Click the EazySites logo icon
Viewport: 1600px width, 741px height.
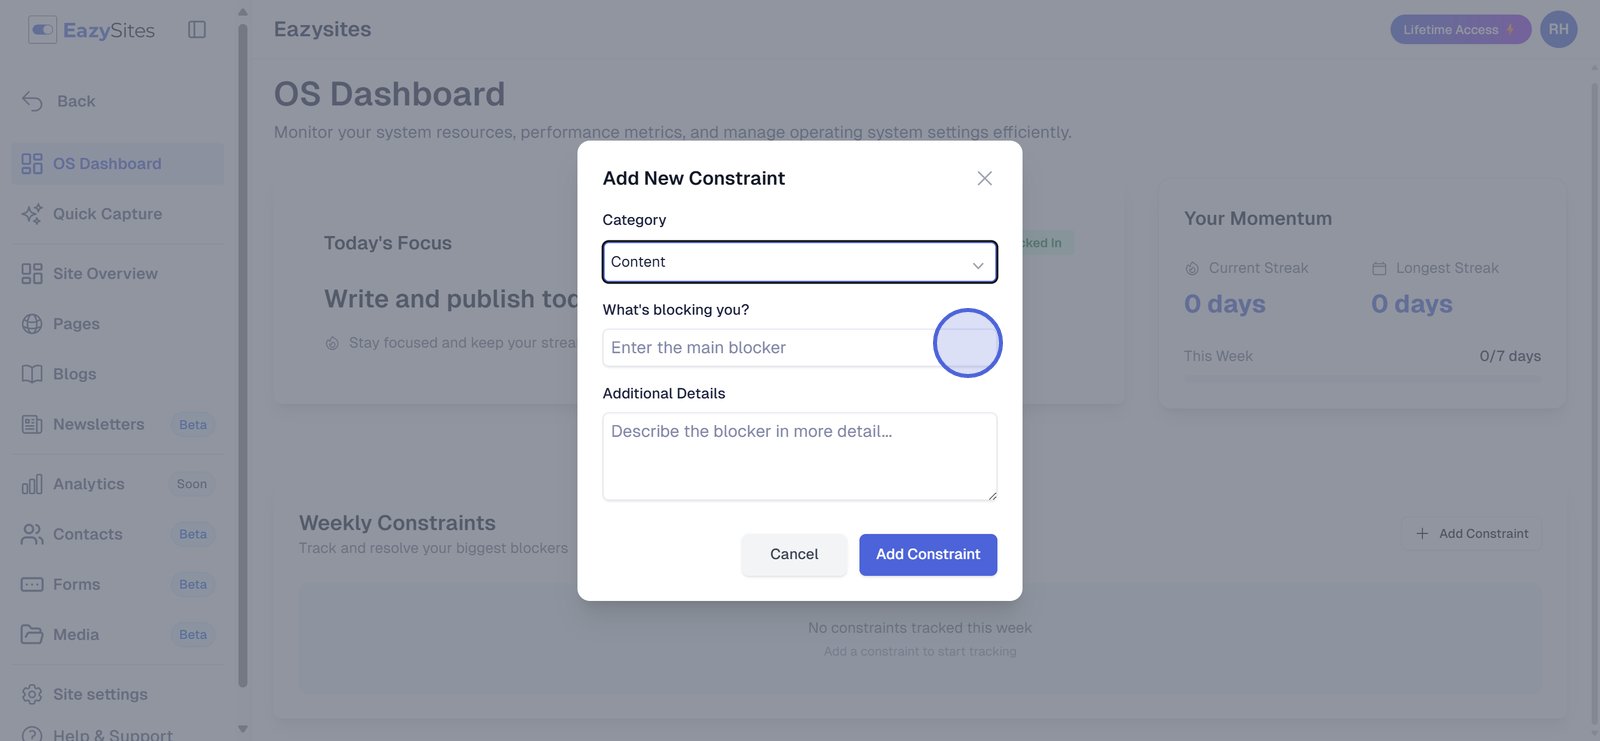(42, 30)
